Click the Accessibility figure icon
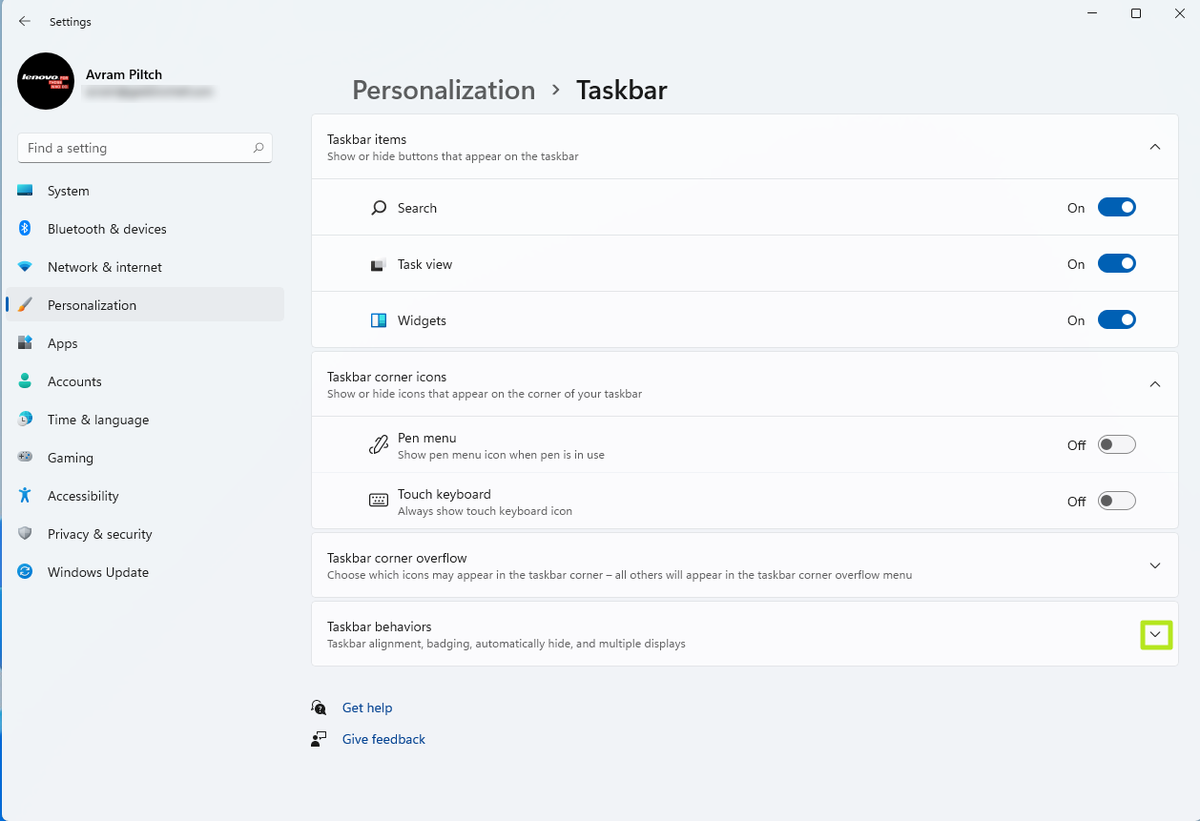Image resolution: width=1200 pixels, height=821 pixels. coord(26,496)
